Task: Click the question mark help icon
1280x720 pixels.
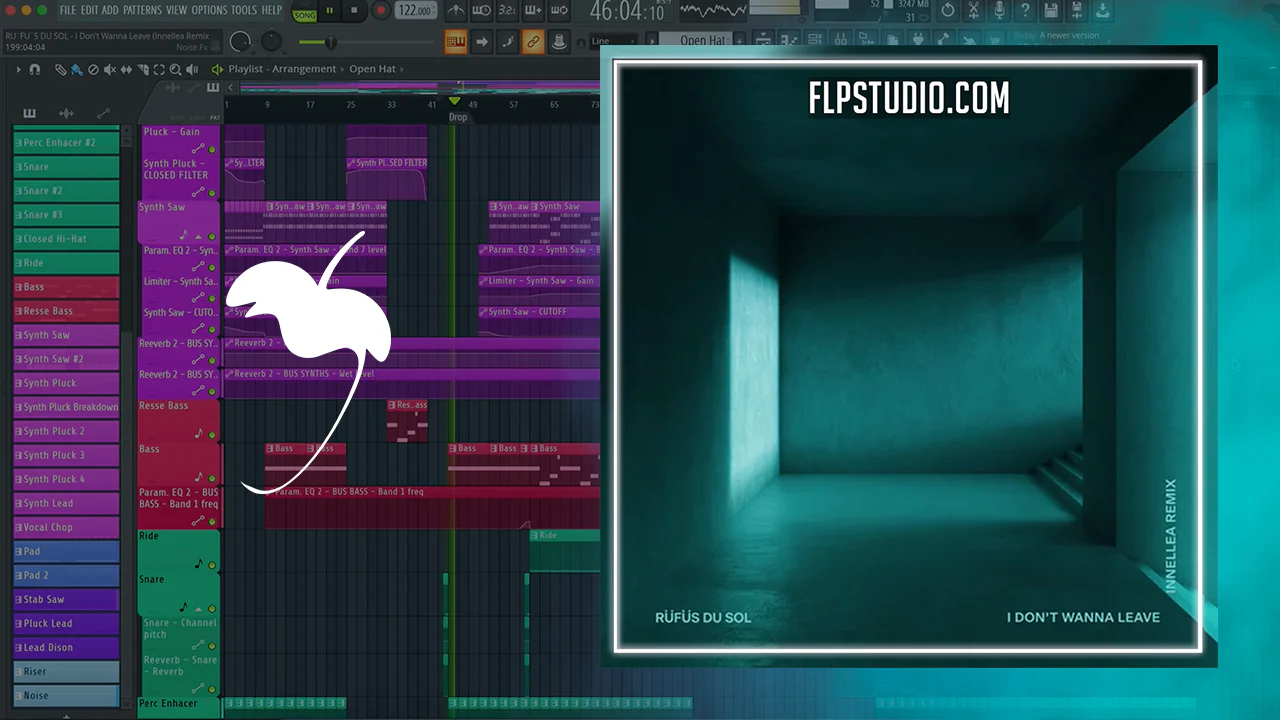Action: coord(1025,11)
